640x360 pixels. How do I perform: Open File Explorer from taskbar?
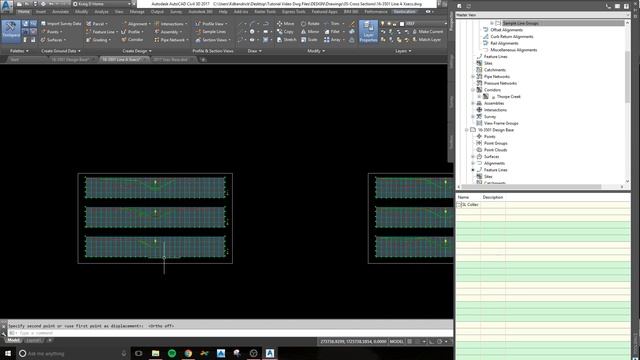(x=156, y=353)
